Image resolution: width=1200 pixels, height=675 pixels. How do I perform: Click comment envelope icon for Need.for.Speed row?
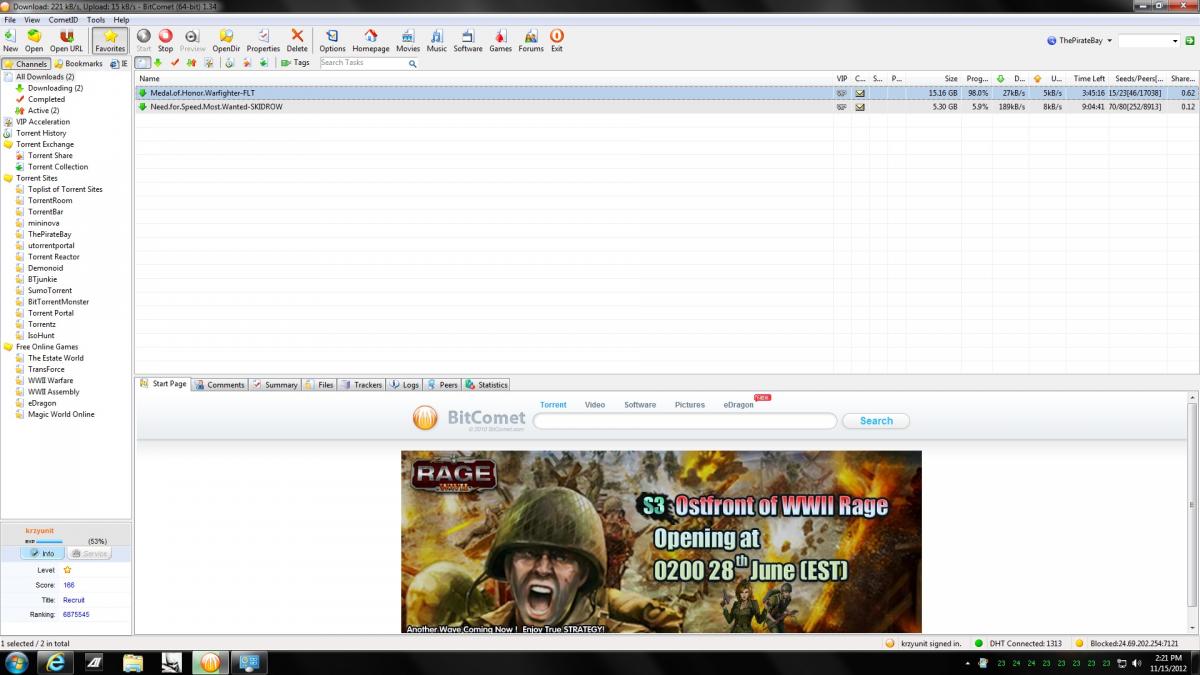[859, 107]
